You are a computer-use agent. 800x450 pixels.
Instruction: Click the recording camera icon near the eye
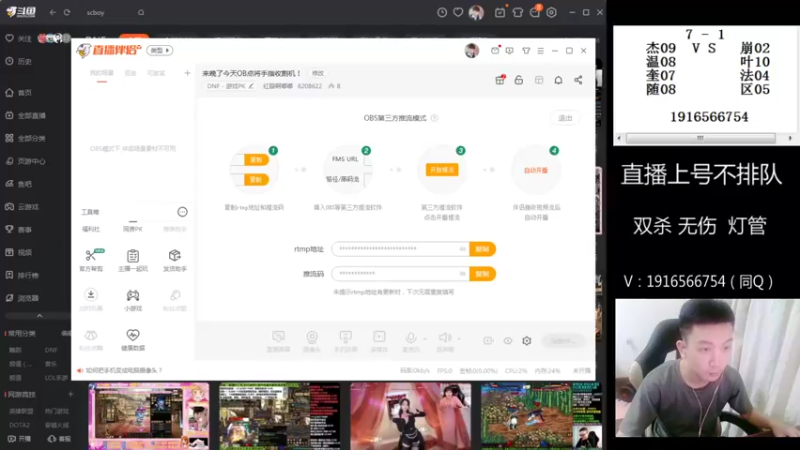pos(488,340)
